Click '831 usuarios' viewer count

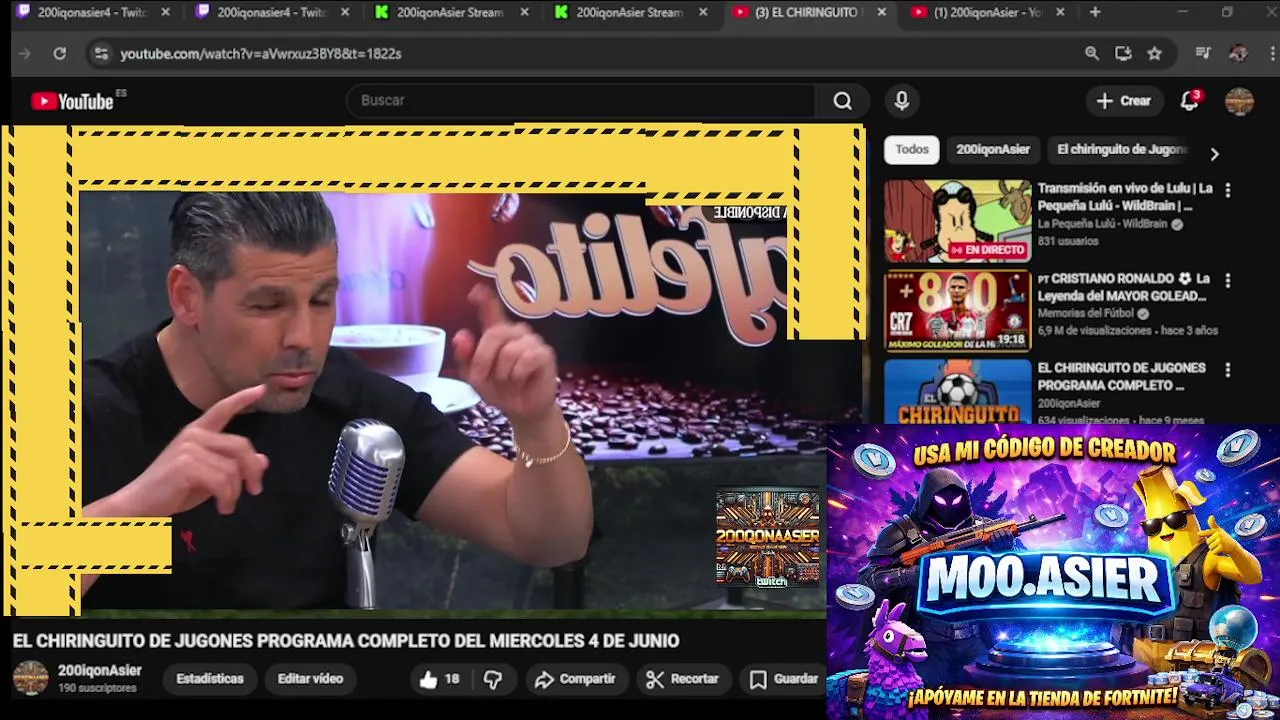1067,241
